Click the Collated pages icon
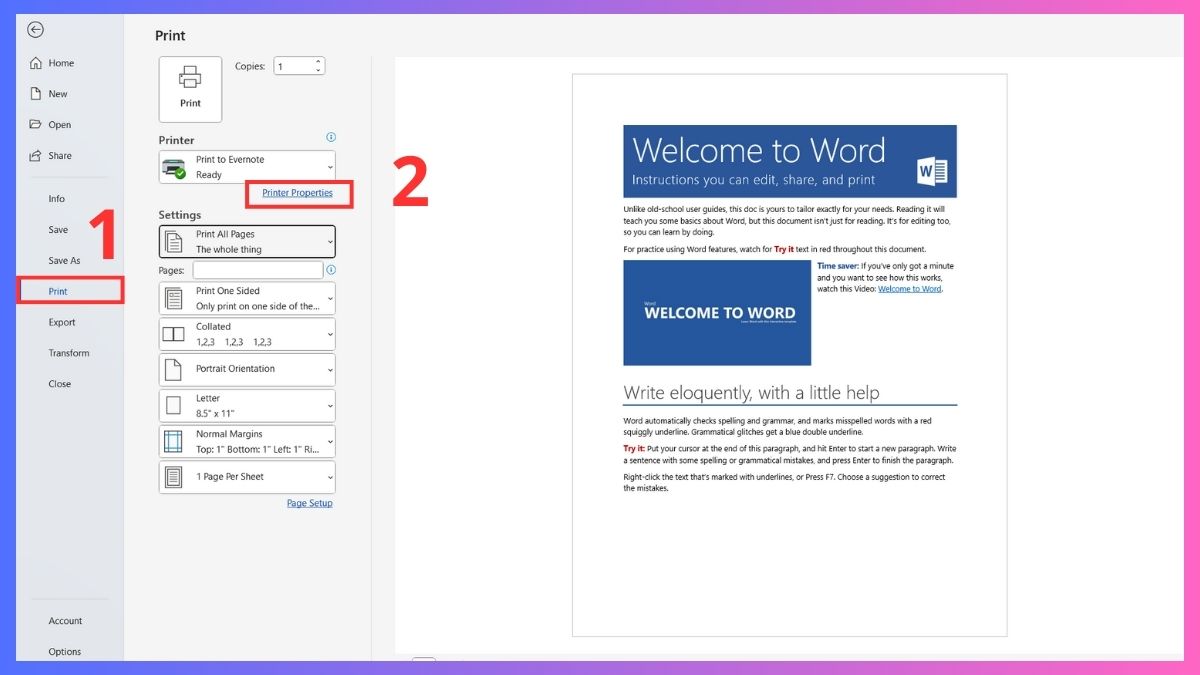Screen dimensions: 1200x675 pyautogui.click(x=173, y=334)
